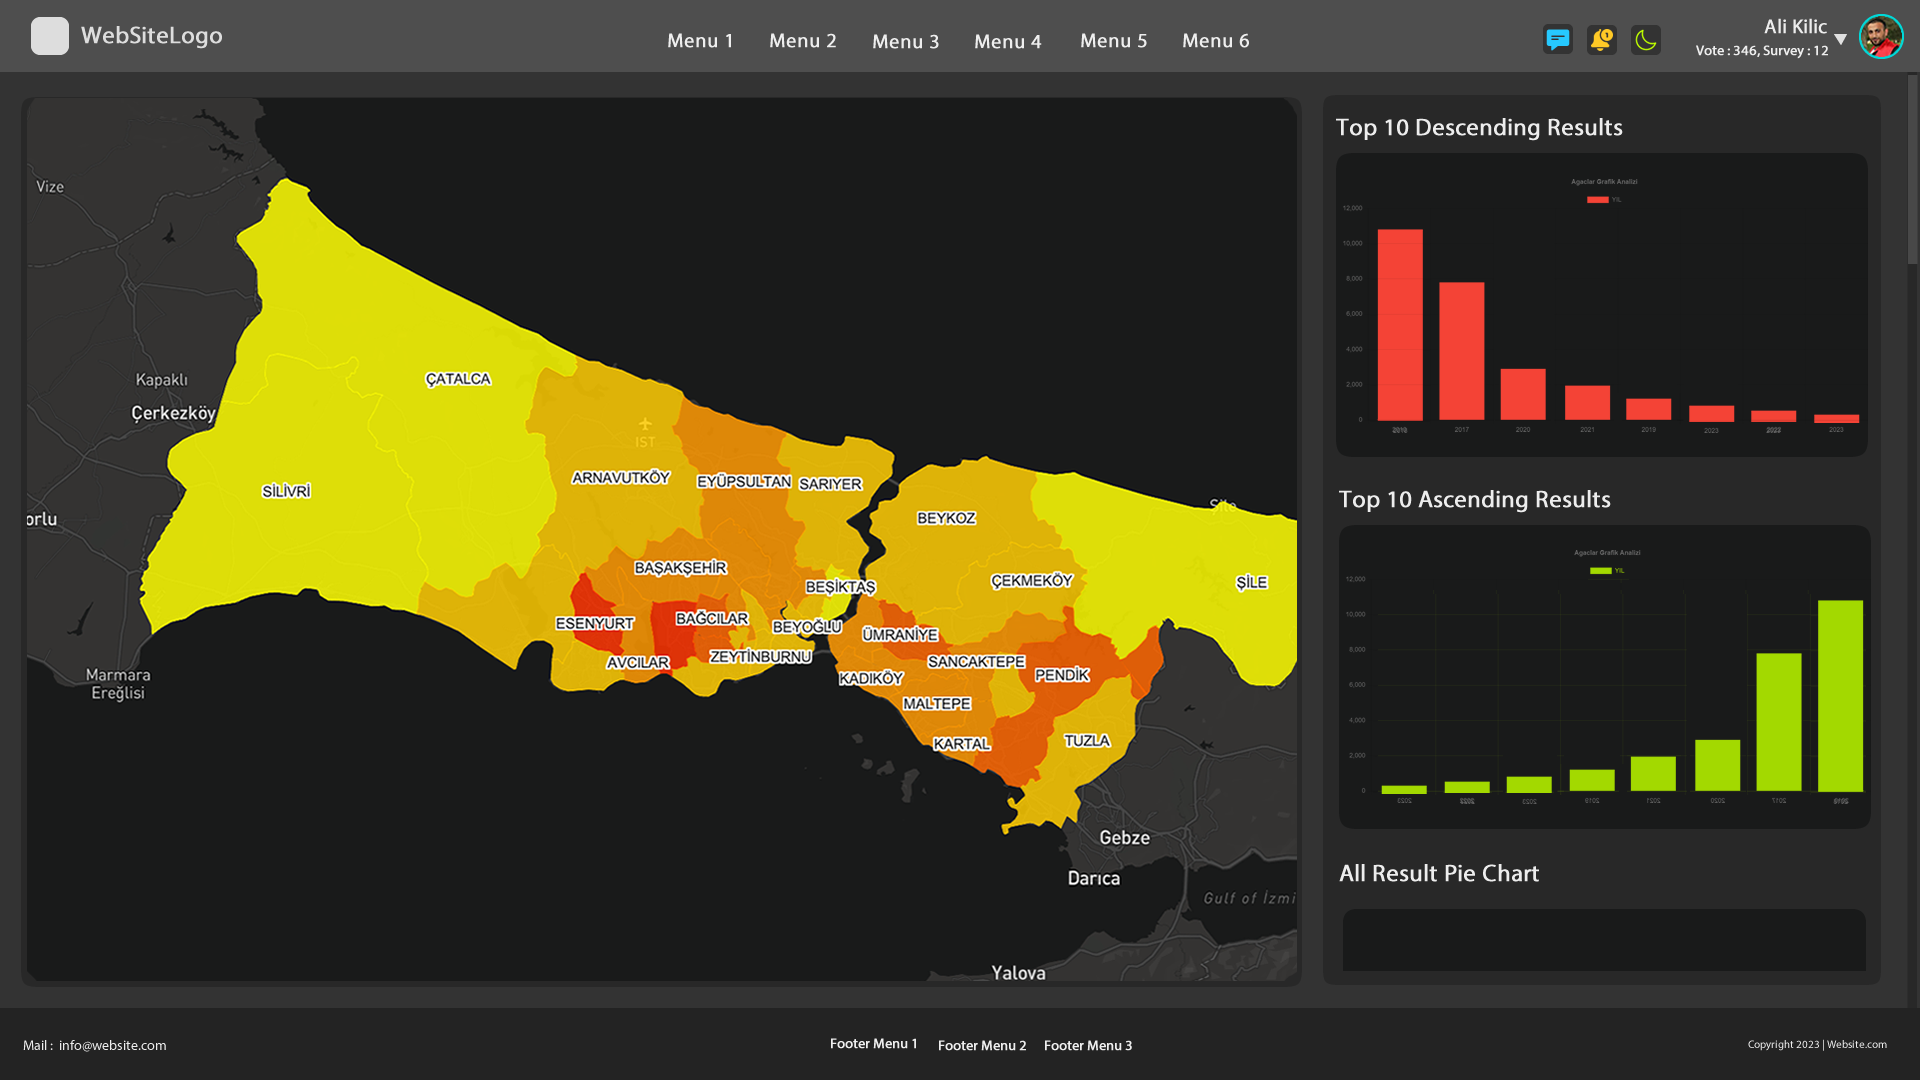Select the ARNAVUTKÖY district label on map
Image resolution: width=1920 pixels, height=1080 pixels.
pyautogui.click(x=621, y=478)
